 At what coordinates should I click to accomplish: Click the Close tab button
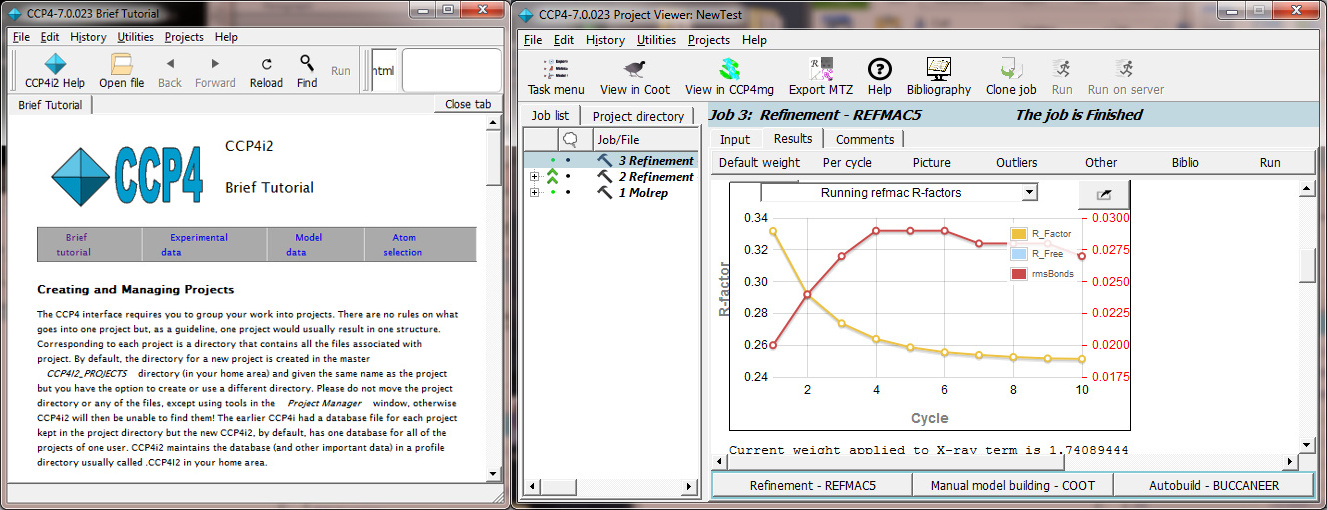[468, 104]
